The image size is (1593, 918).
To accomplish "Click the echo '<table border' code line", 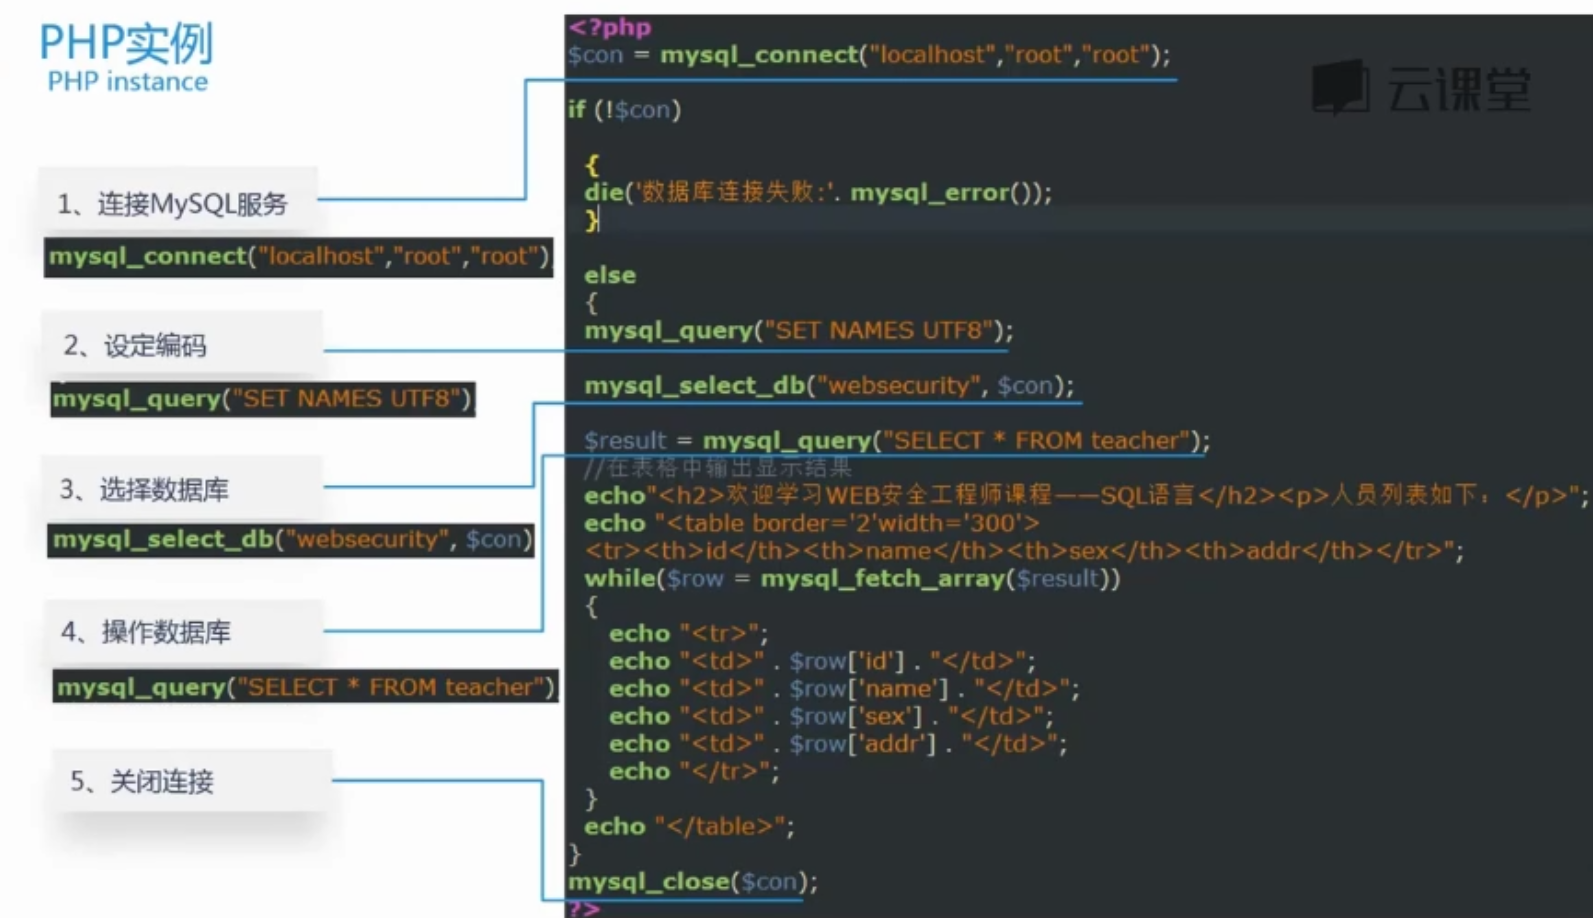I will pyautogui.click(x=812, y=523).
